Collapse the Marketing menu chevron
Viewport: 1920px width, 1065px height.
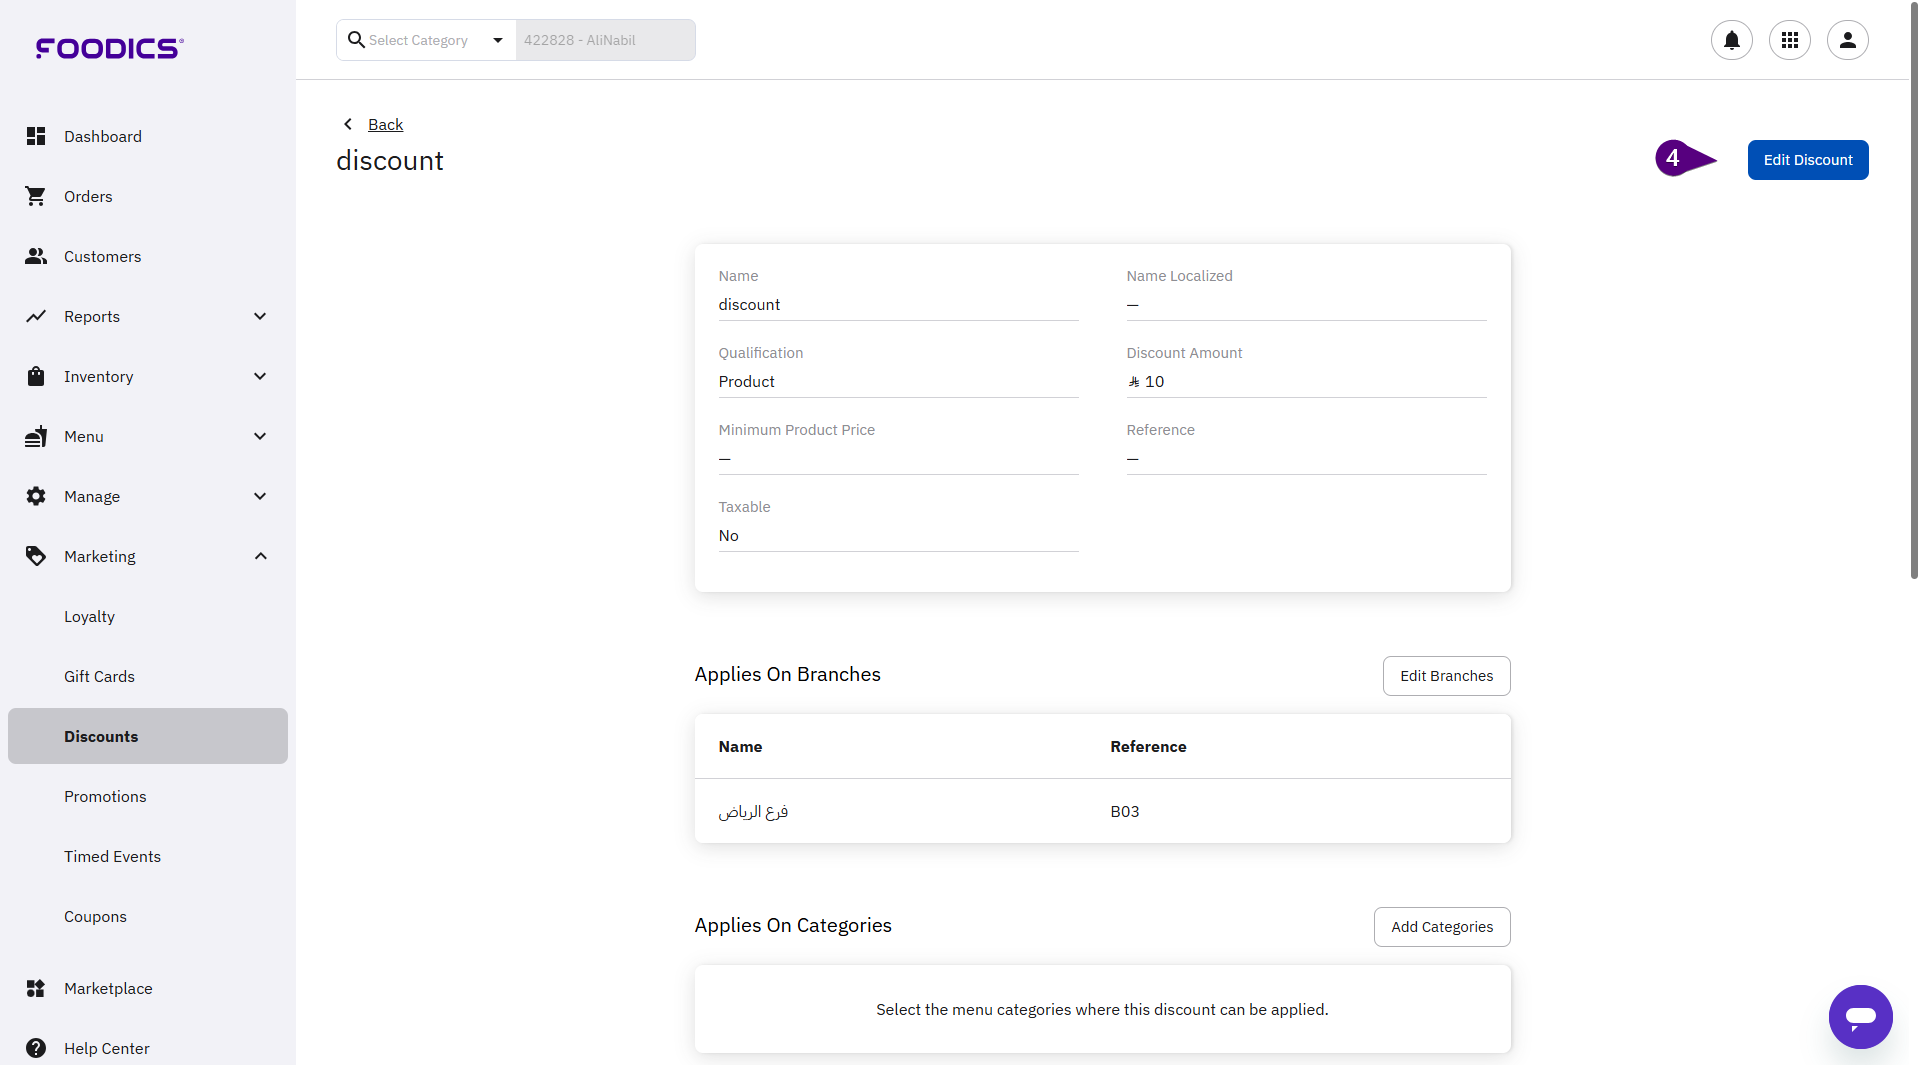[260, 556]
